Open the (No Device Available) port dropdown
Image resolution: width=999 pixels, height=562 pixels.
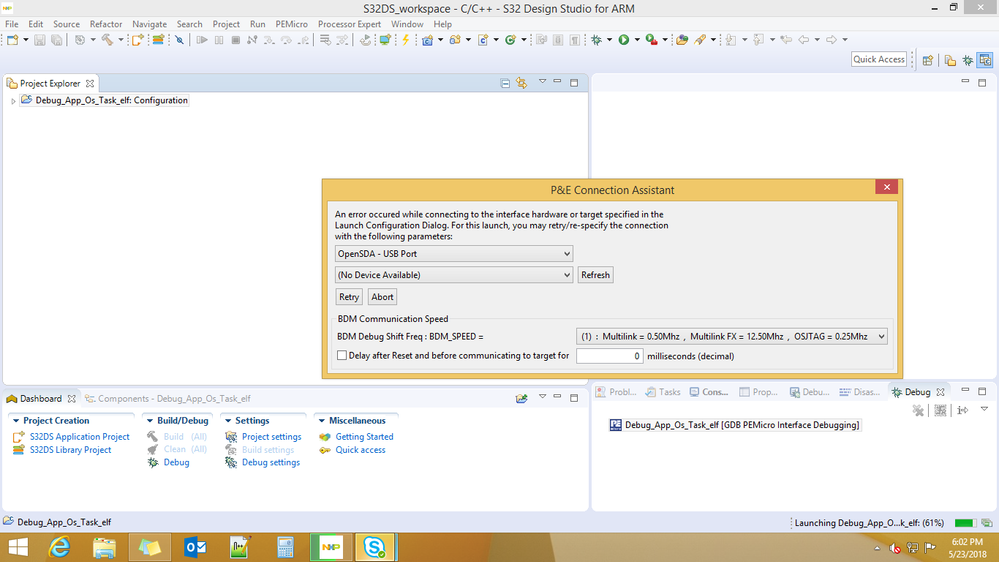point(454,275)
